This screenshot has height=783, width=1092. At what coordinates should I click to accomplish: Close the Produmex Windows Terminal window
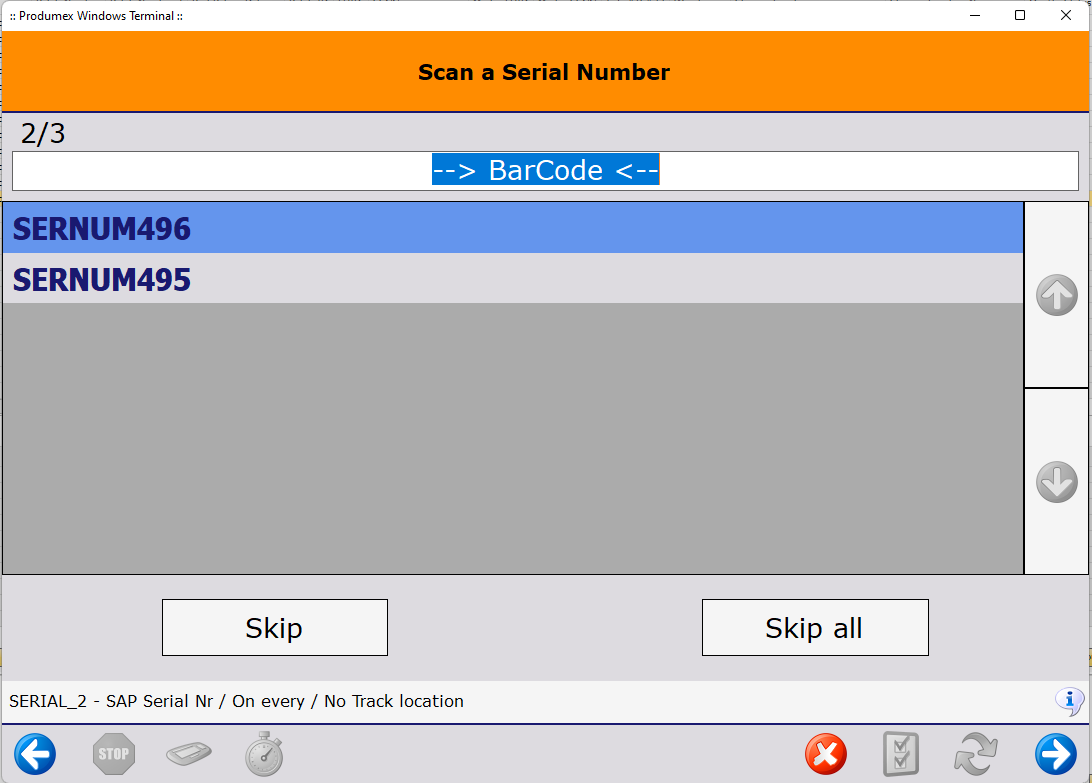1066,15
